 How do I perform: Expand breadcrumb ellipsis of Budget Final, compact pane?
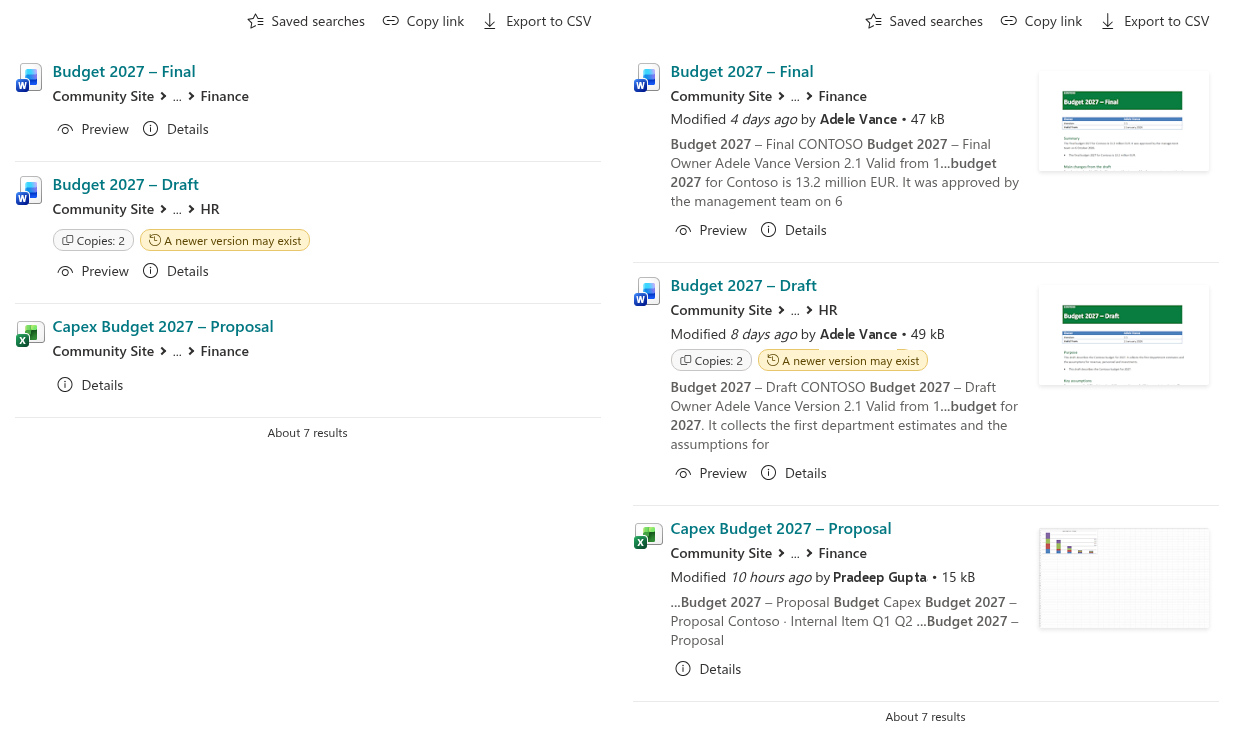[x=177, y=97]
